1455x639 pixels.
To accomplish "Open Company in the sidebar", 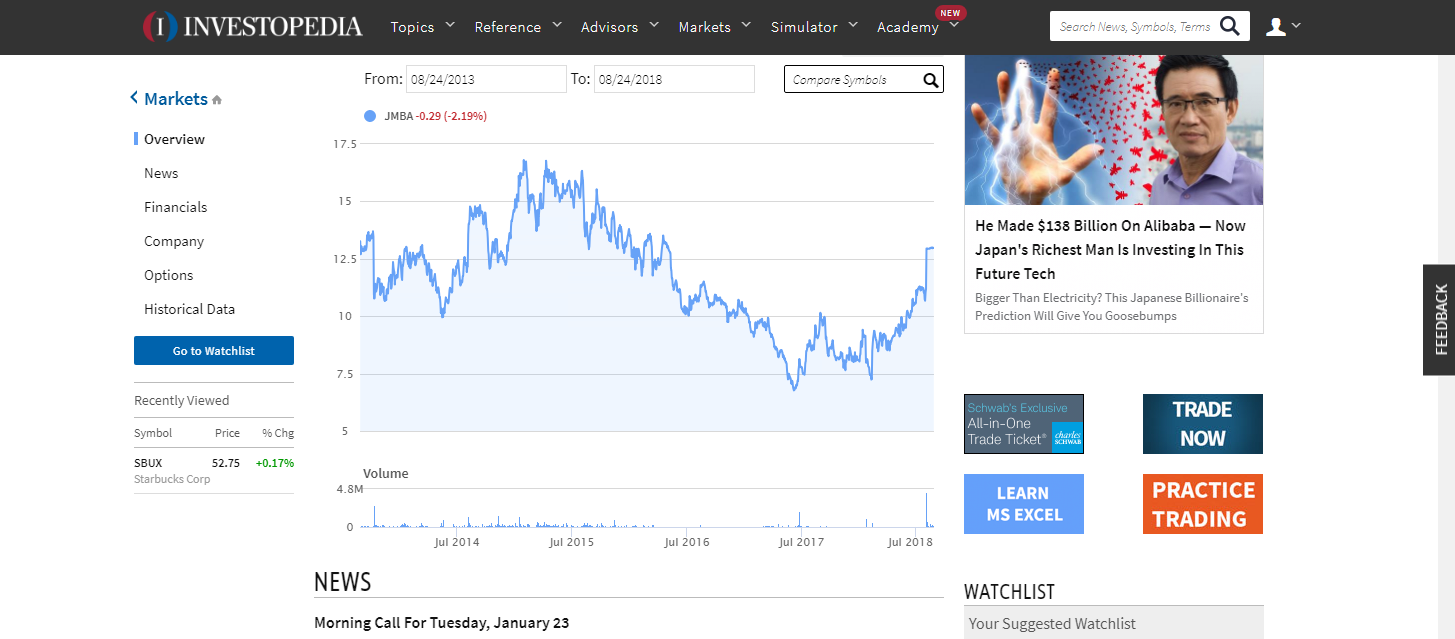I will point(174,241).
